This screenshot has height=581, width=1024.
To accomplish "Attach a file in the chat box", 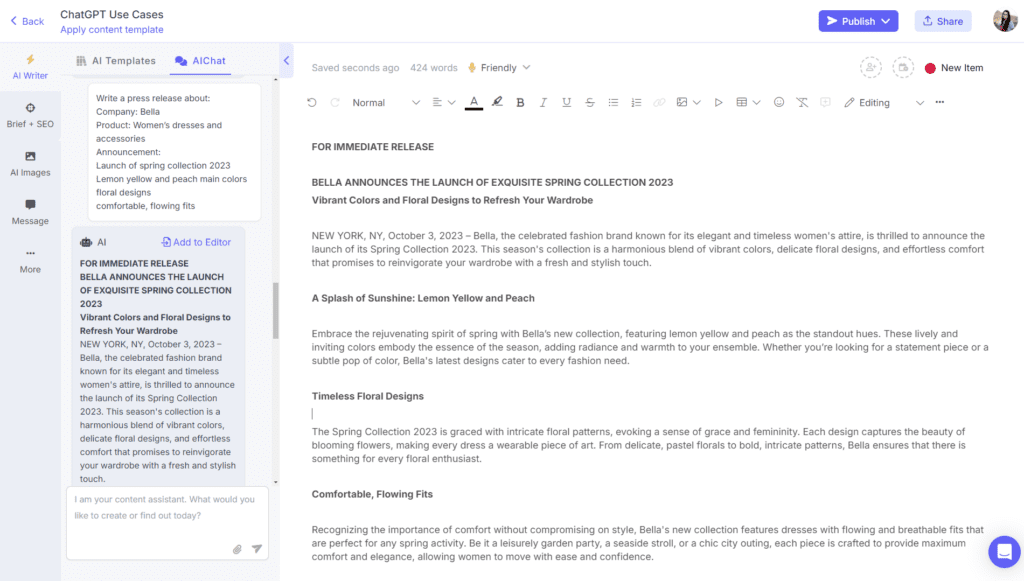I will [237, 549].
